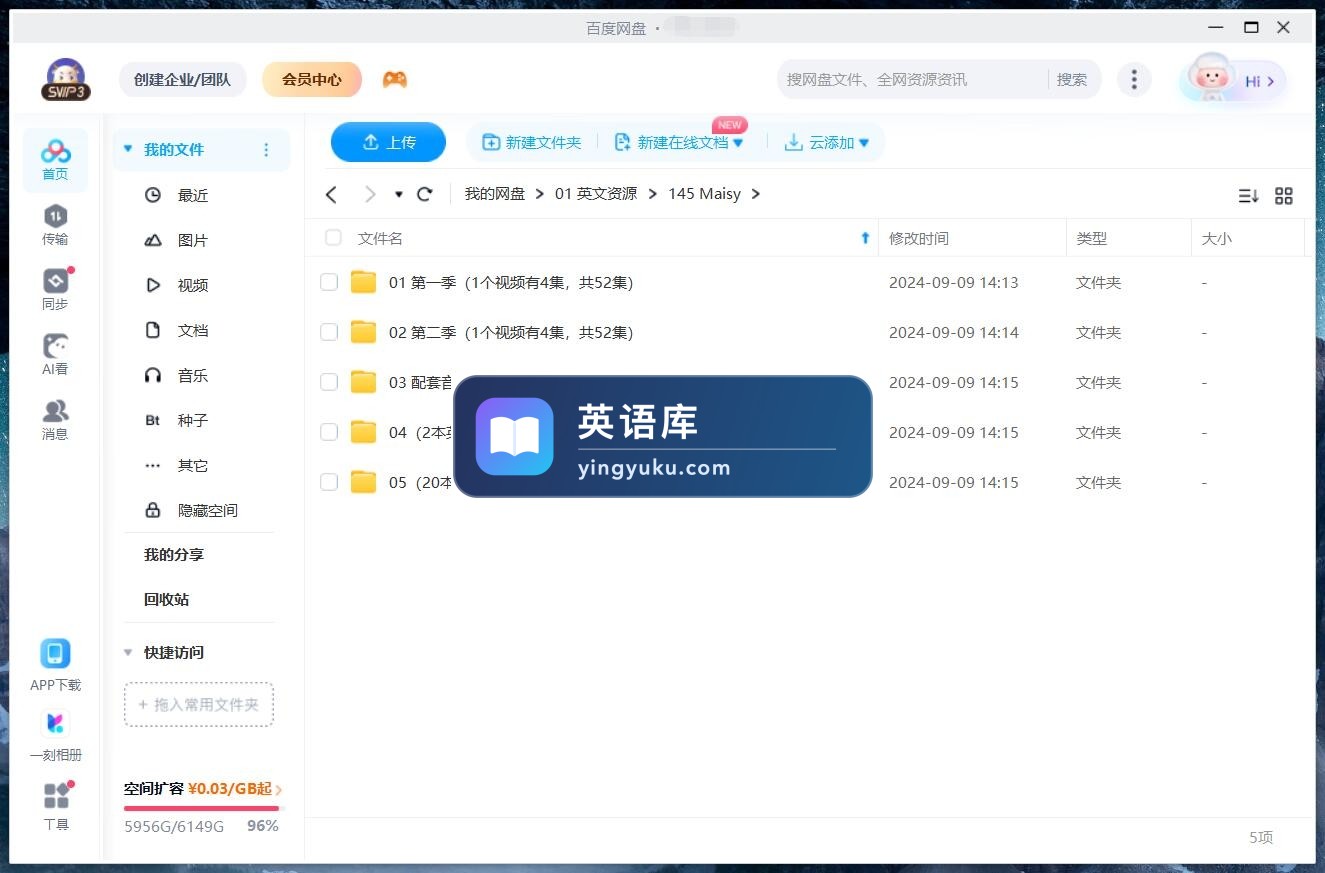Open 同步 sync section
Screen dimensions: 1325x873
pyautogui.click(x=55, y=290)
